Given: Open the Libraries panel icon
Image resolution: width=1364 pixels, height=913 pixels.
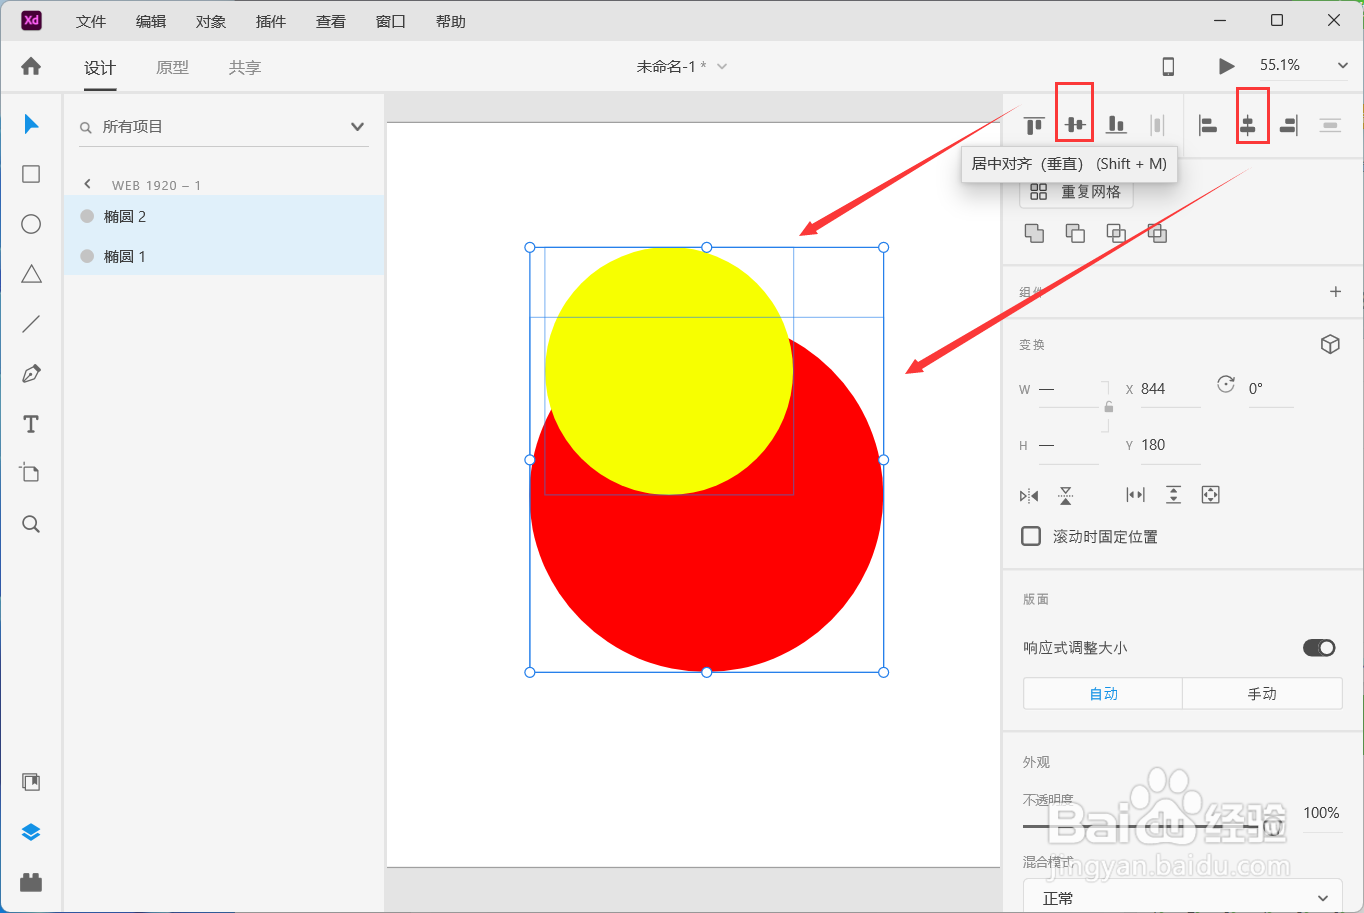Looking at the screenshot, I should coord(31,782).
